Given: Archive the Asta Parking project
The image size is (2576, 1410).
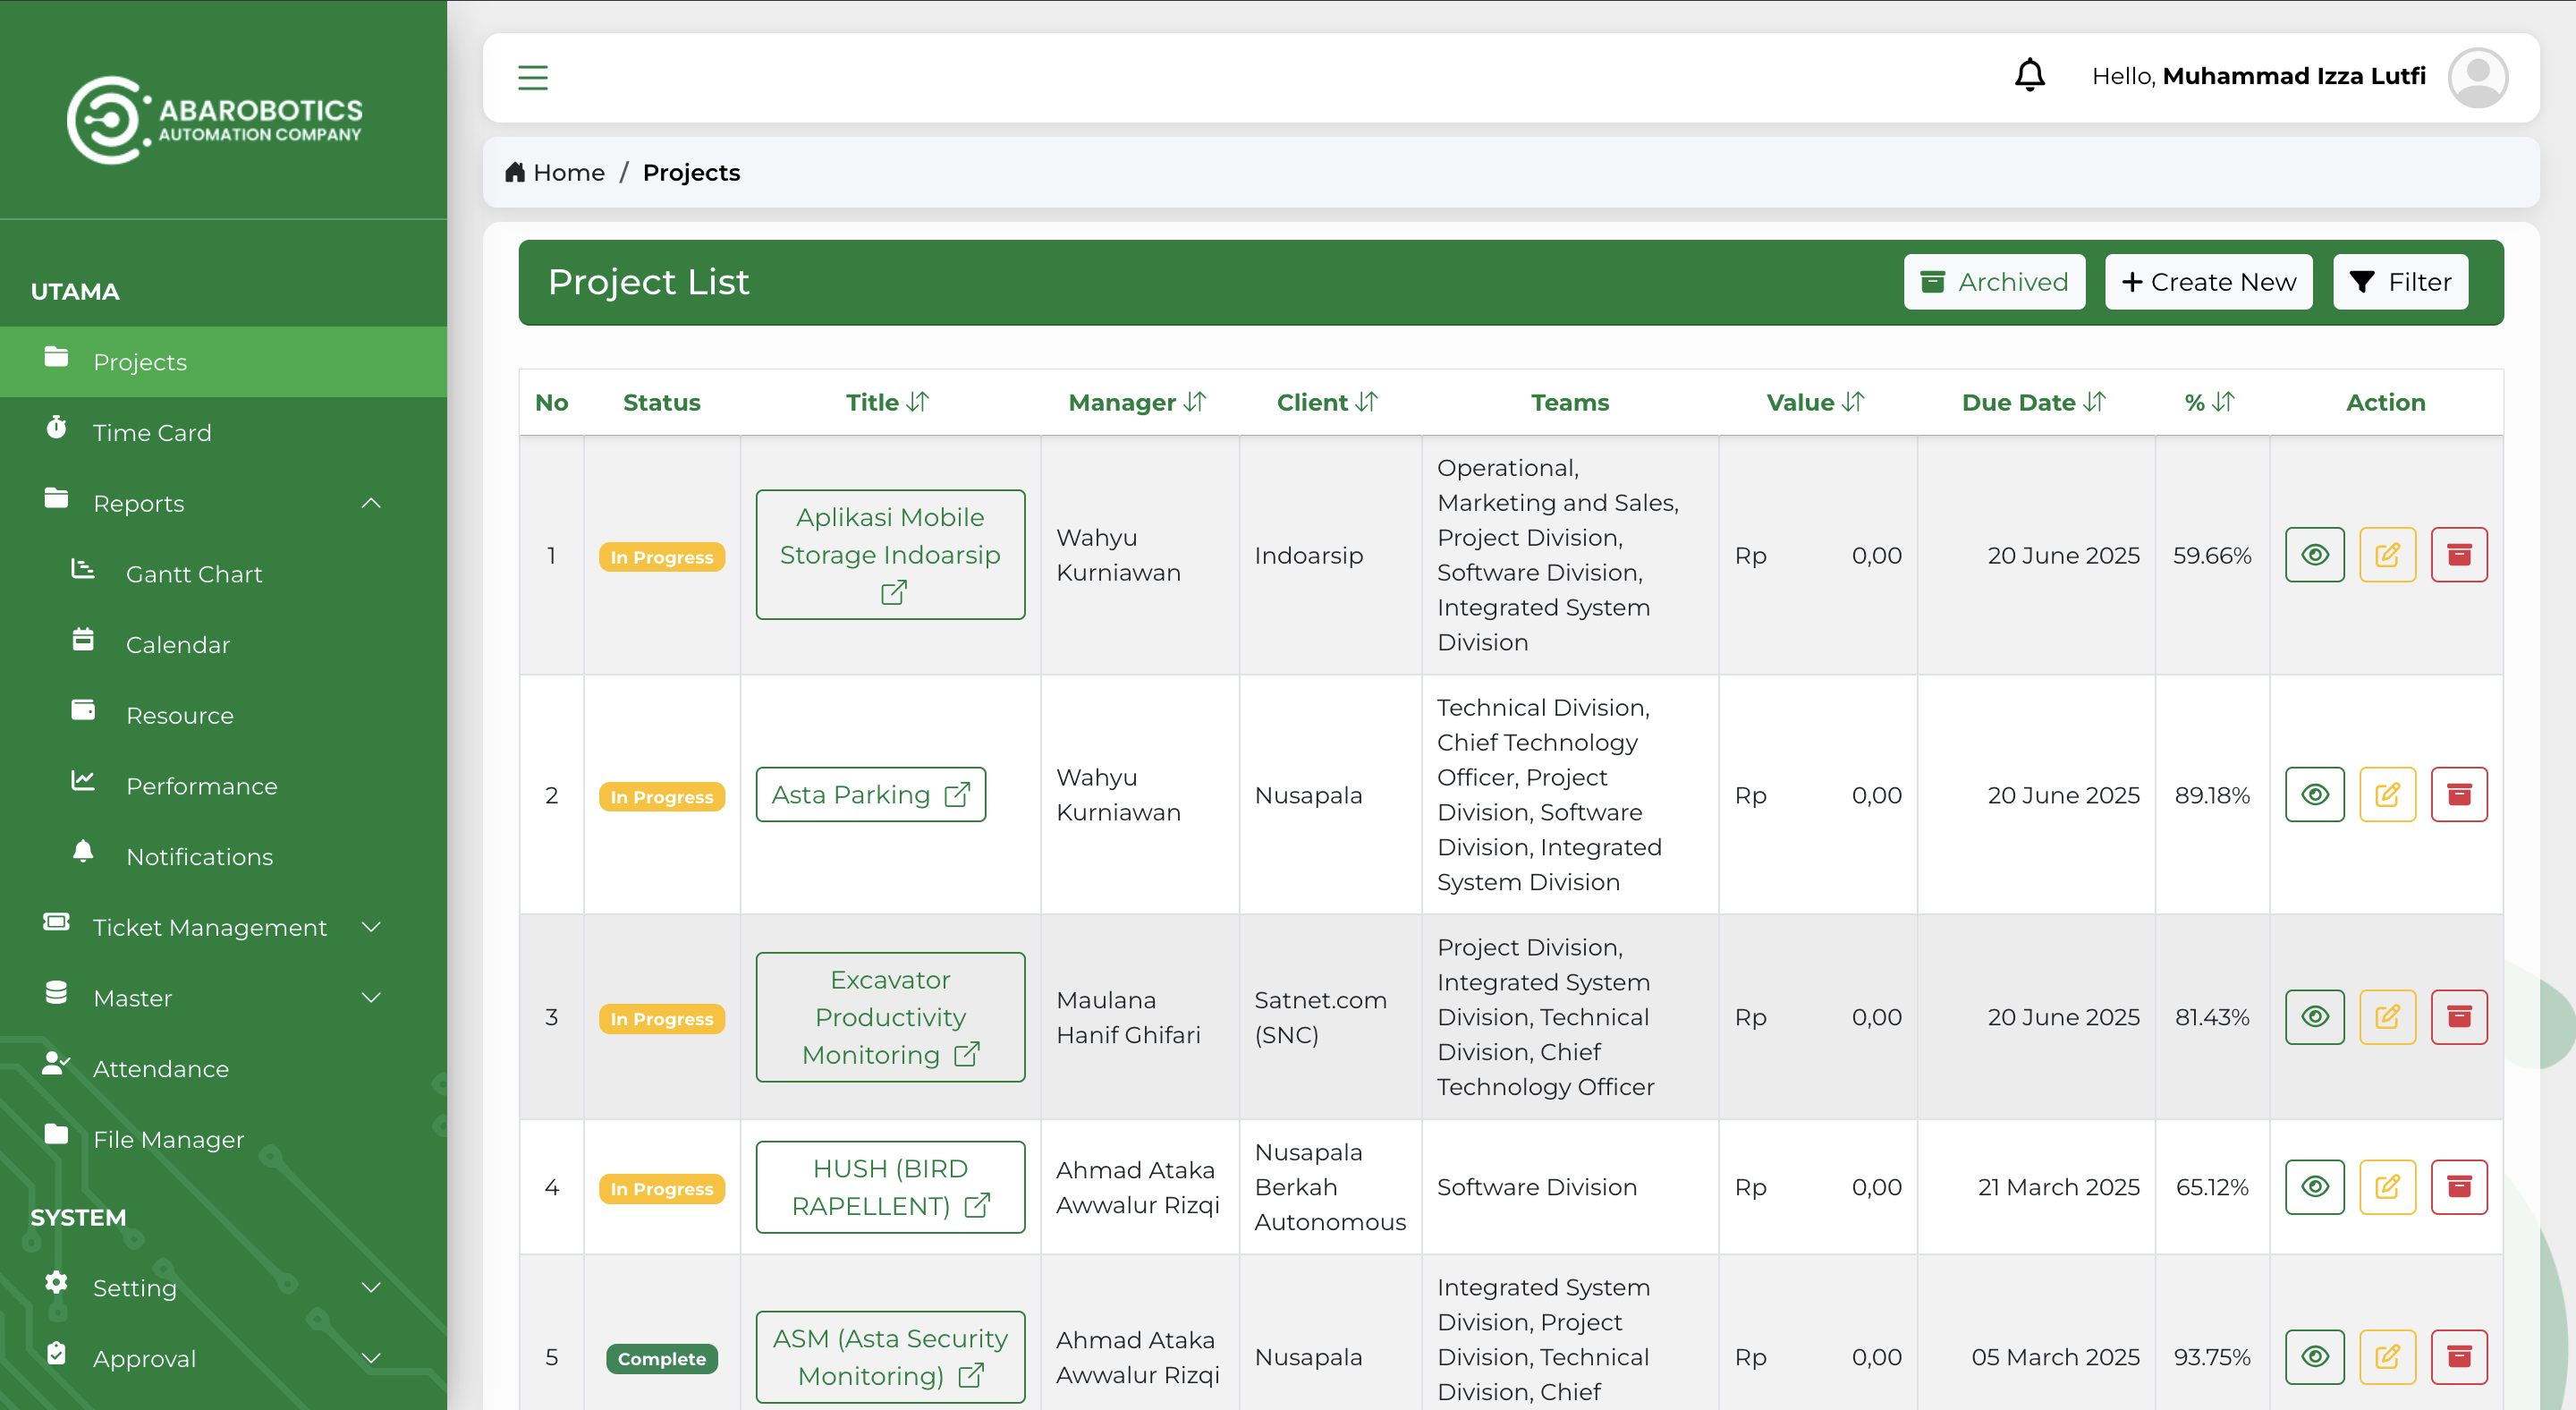Looking at the screenshot, I should [x=2459, y=795].
